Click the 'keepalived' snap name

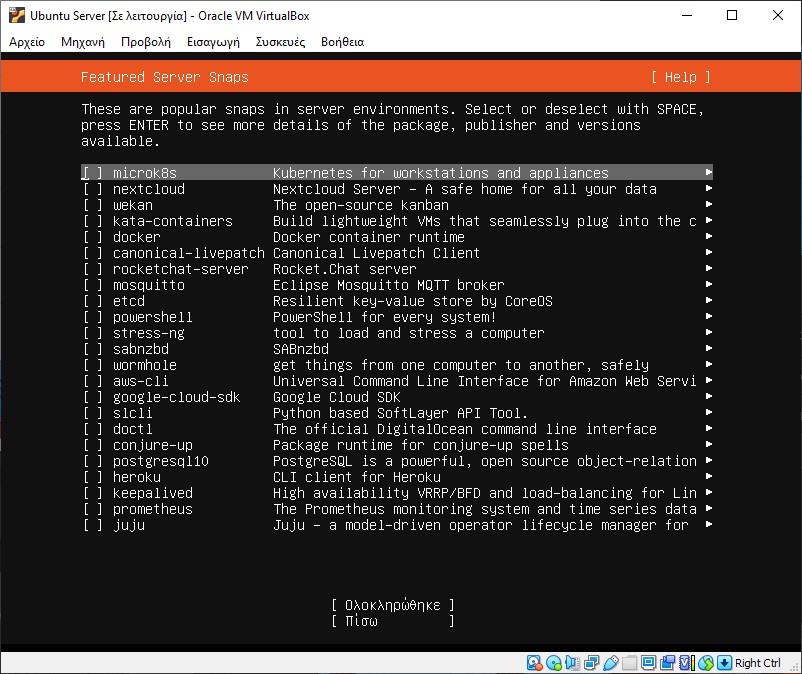pyautogui.click(x=153, y=493)
